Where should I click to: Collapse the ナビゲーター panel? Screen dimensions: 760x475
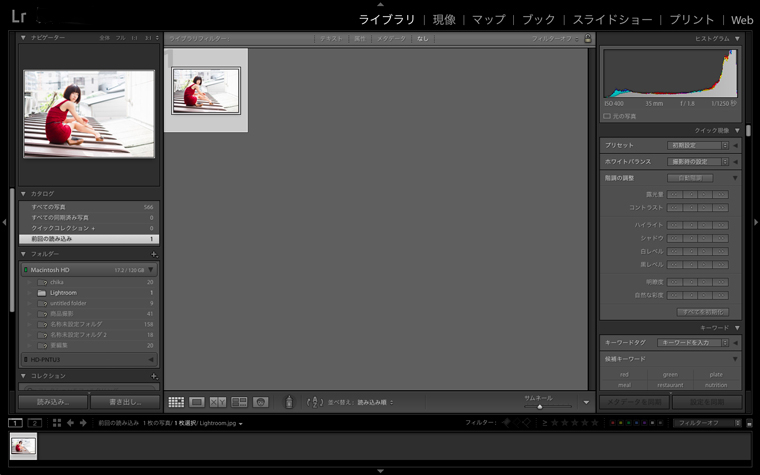[23, 37]
